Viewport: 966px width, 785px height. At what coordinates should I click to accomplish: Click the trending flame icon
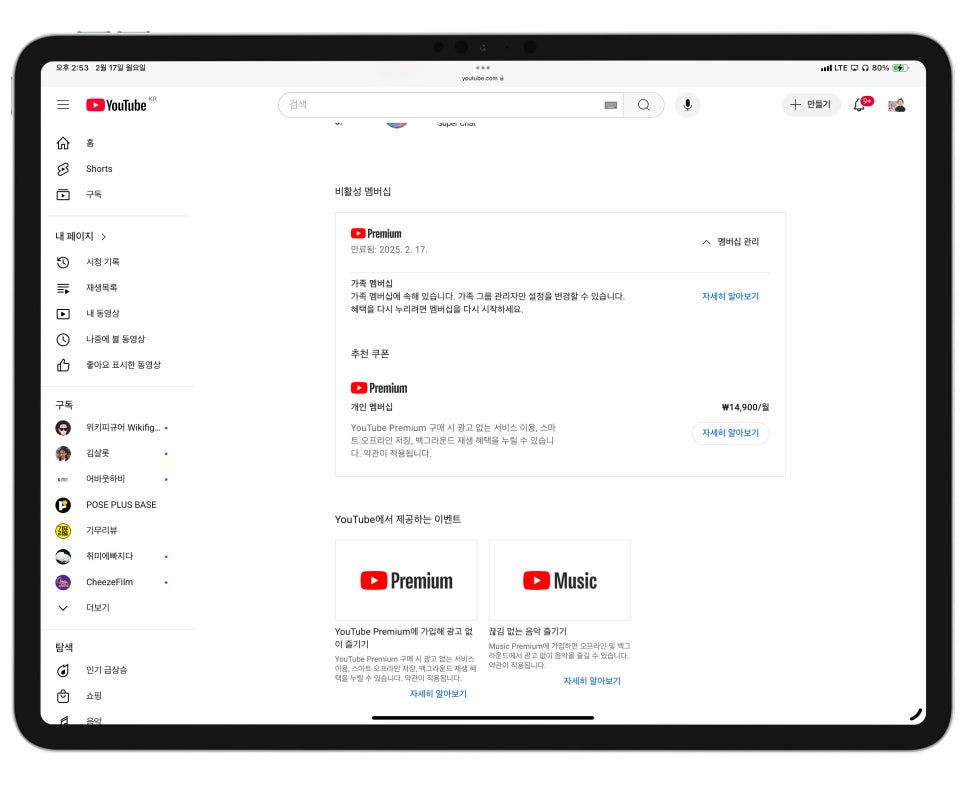click(63, 670)
